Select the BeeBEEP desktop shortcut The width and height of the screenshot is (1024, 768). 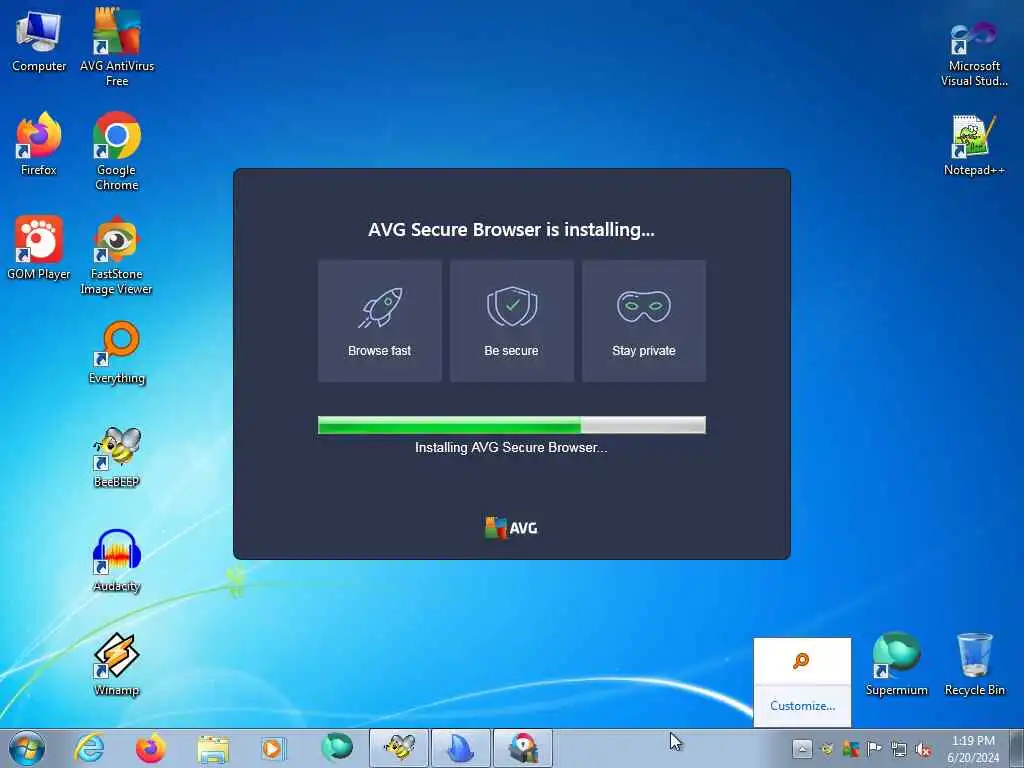tap(117, 456)
